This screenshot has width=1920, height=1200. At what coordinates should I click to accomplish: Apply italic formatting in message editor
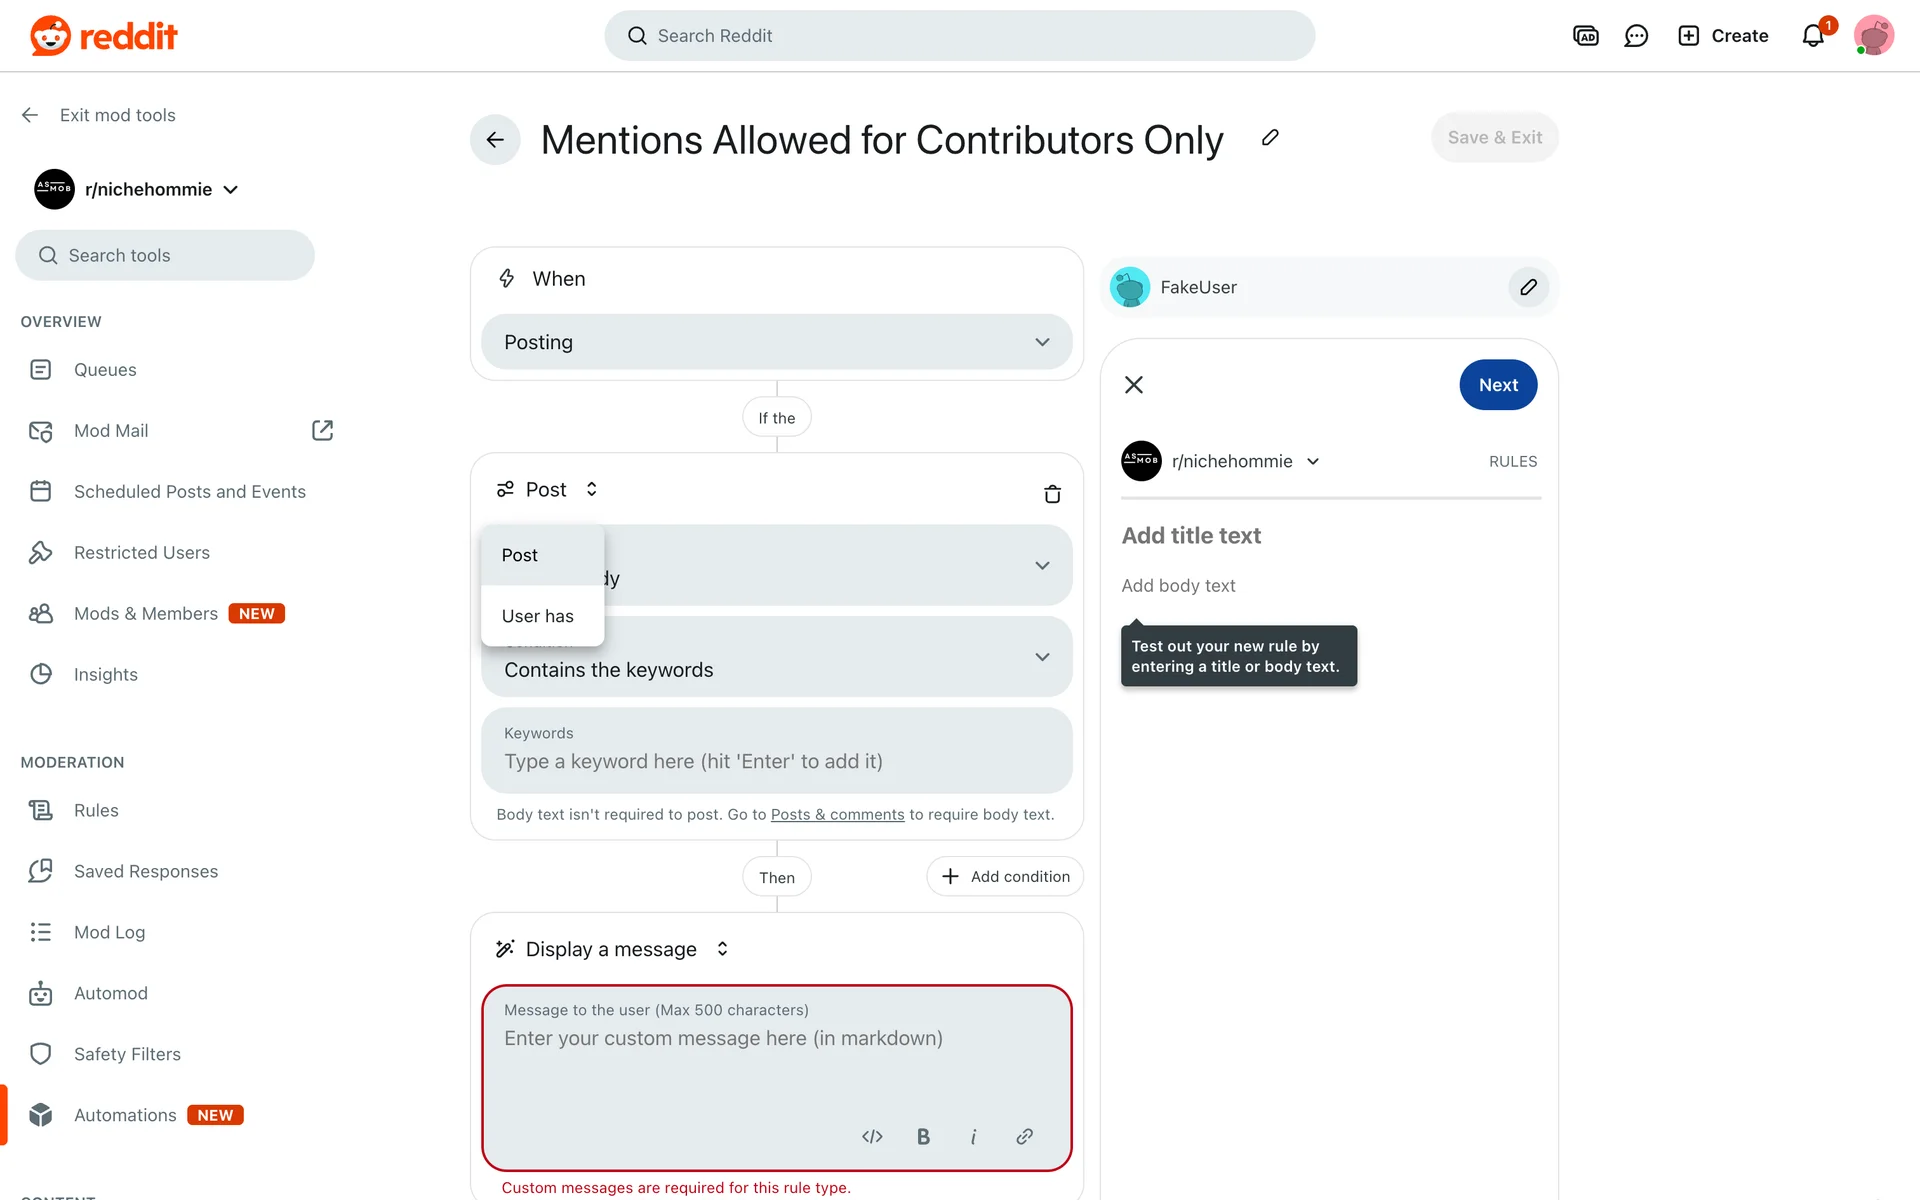tap(973, 1136)
